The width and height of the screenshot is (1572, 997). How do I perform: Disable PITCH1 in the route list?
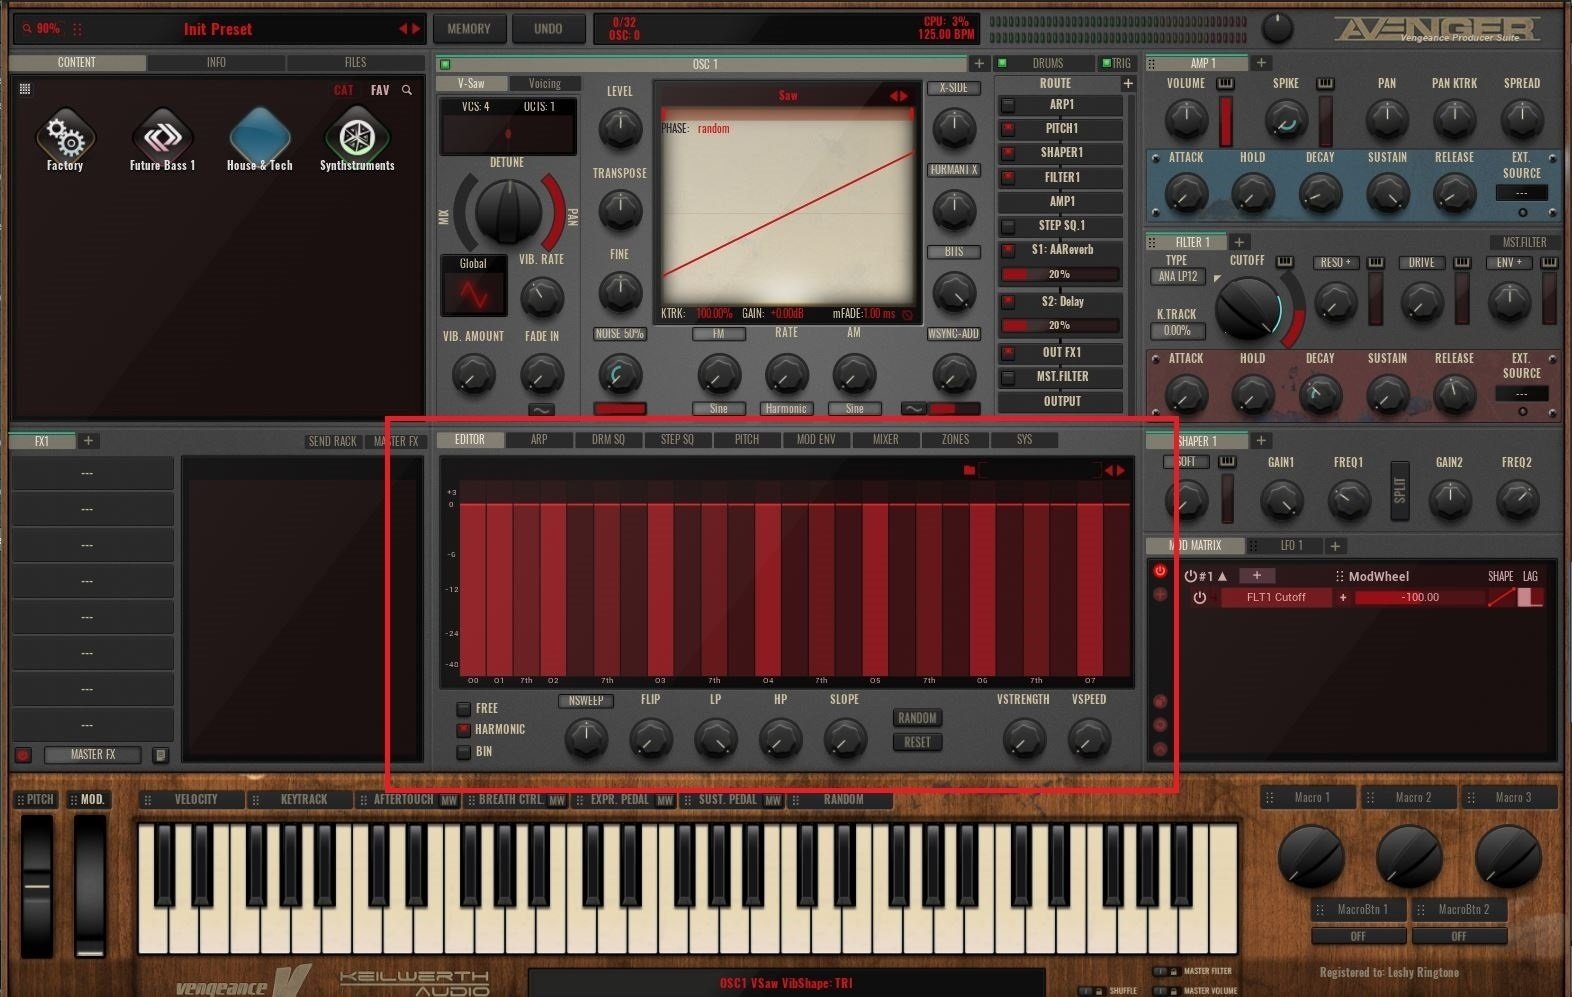[x=1008, y=129]
